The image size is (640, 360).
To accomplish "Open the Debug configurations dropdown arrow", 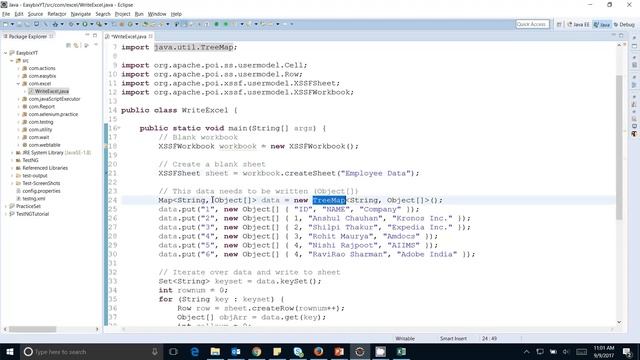I will pos(78,24).
